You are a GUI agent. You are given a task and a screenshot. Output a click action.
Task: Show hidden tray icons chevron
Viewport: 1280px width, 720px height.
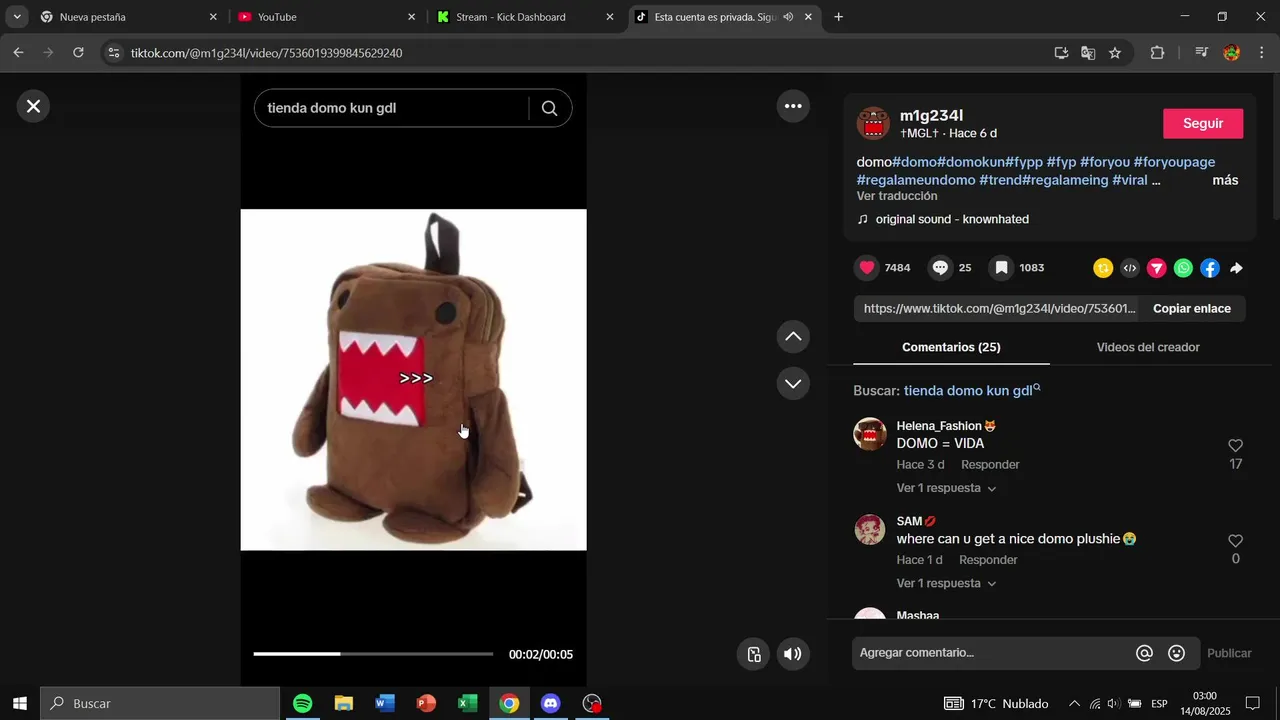(1074, 704)
